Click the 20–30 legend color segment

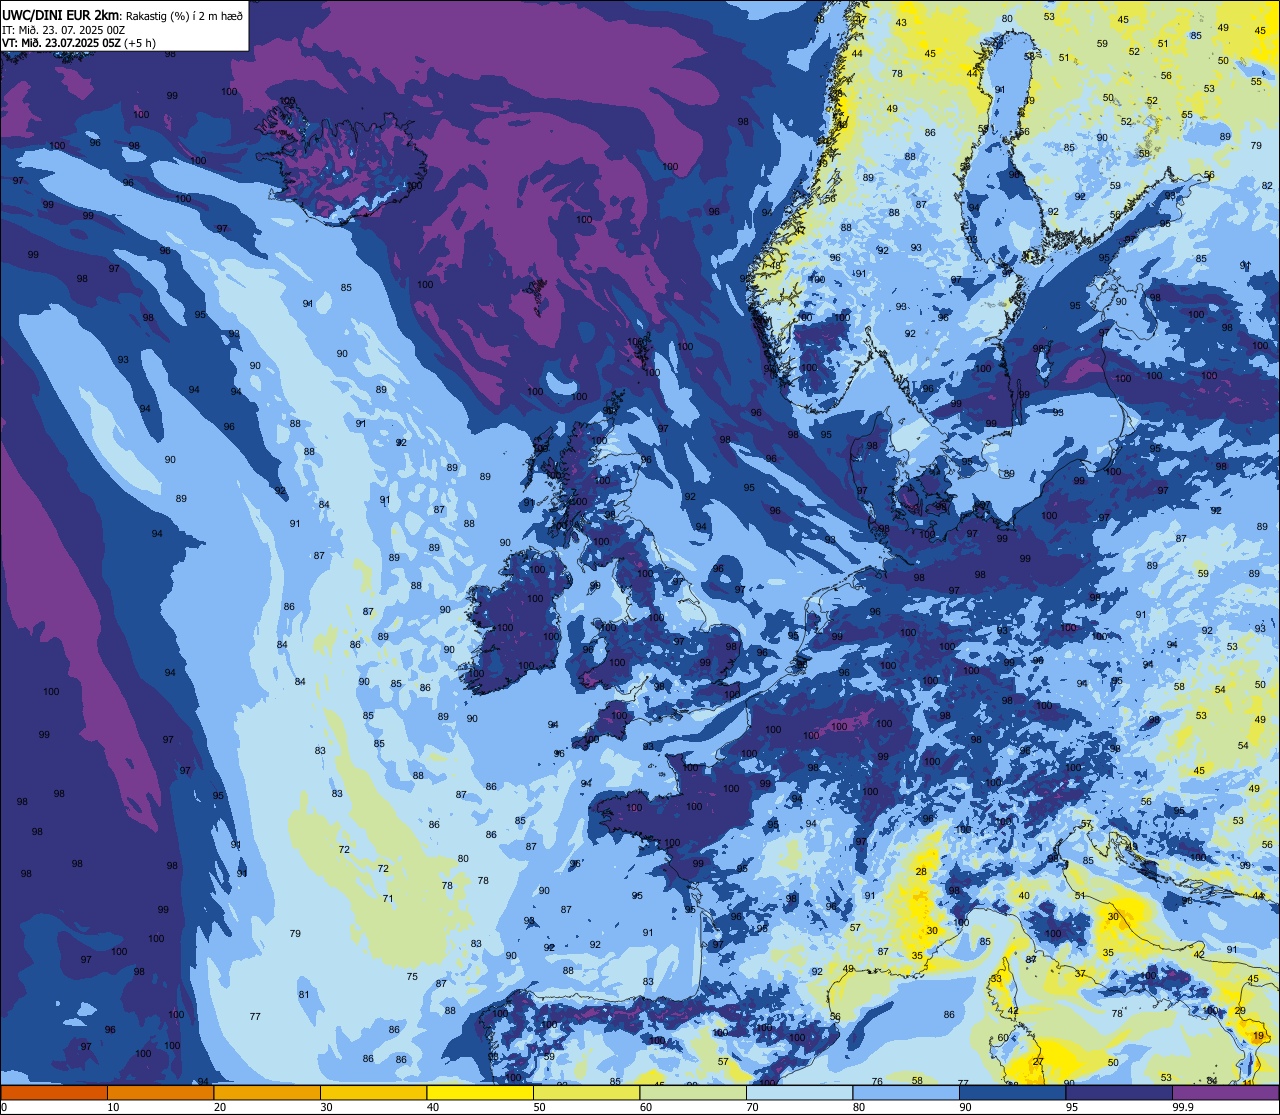(x=267, y=1093)
